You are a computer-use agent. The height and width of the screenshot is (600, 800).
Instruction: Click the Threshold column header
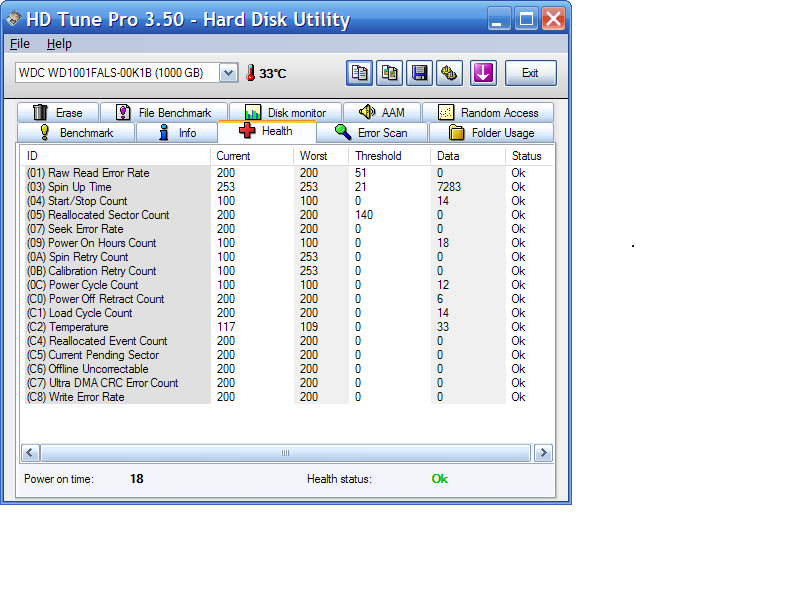click(x=378, y=156)
